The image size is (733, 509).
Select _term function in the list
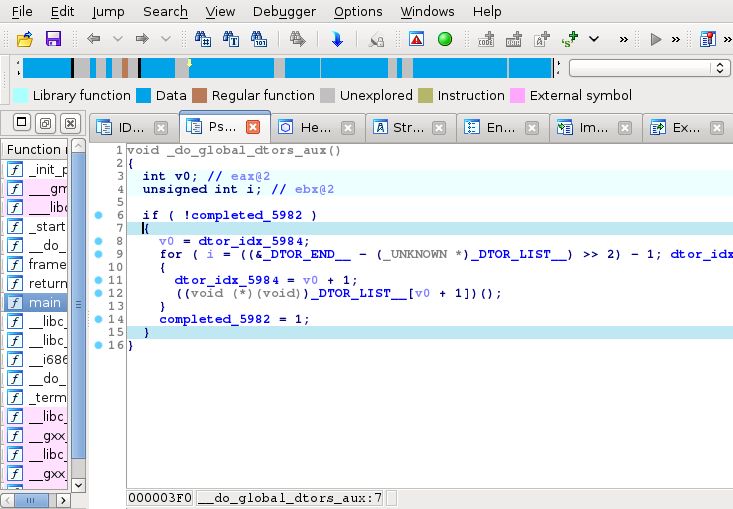coord(36,397)
